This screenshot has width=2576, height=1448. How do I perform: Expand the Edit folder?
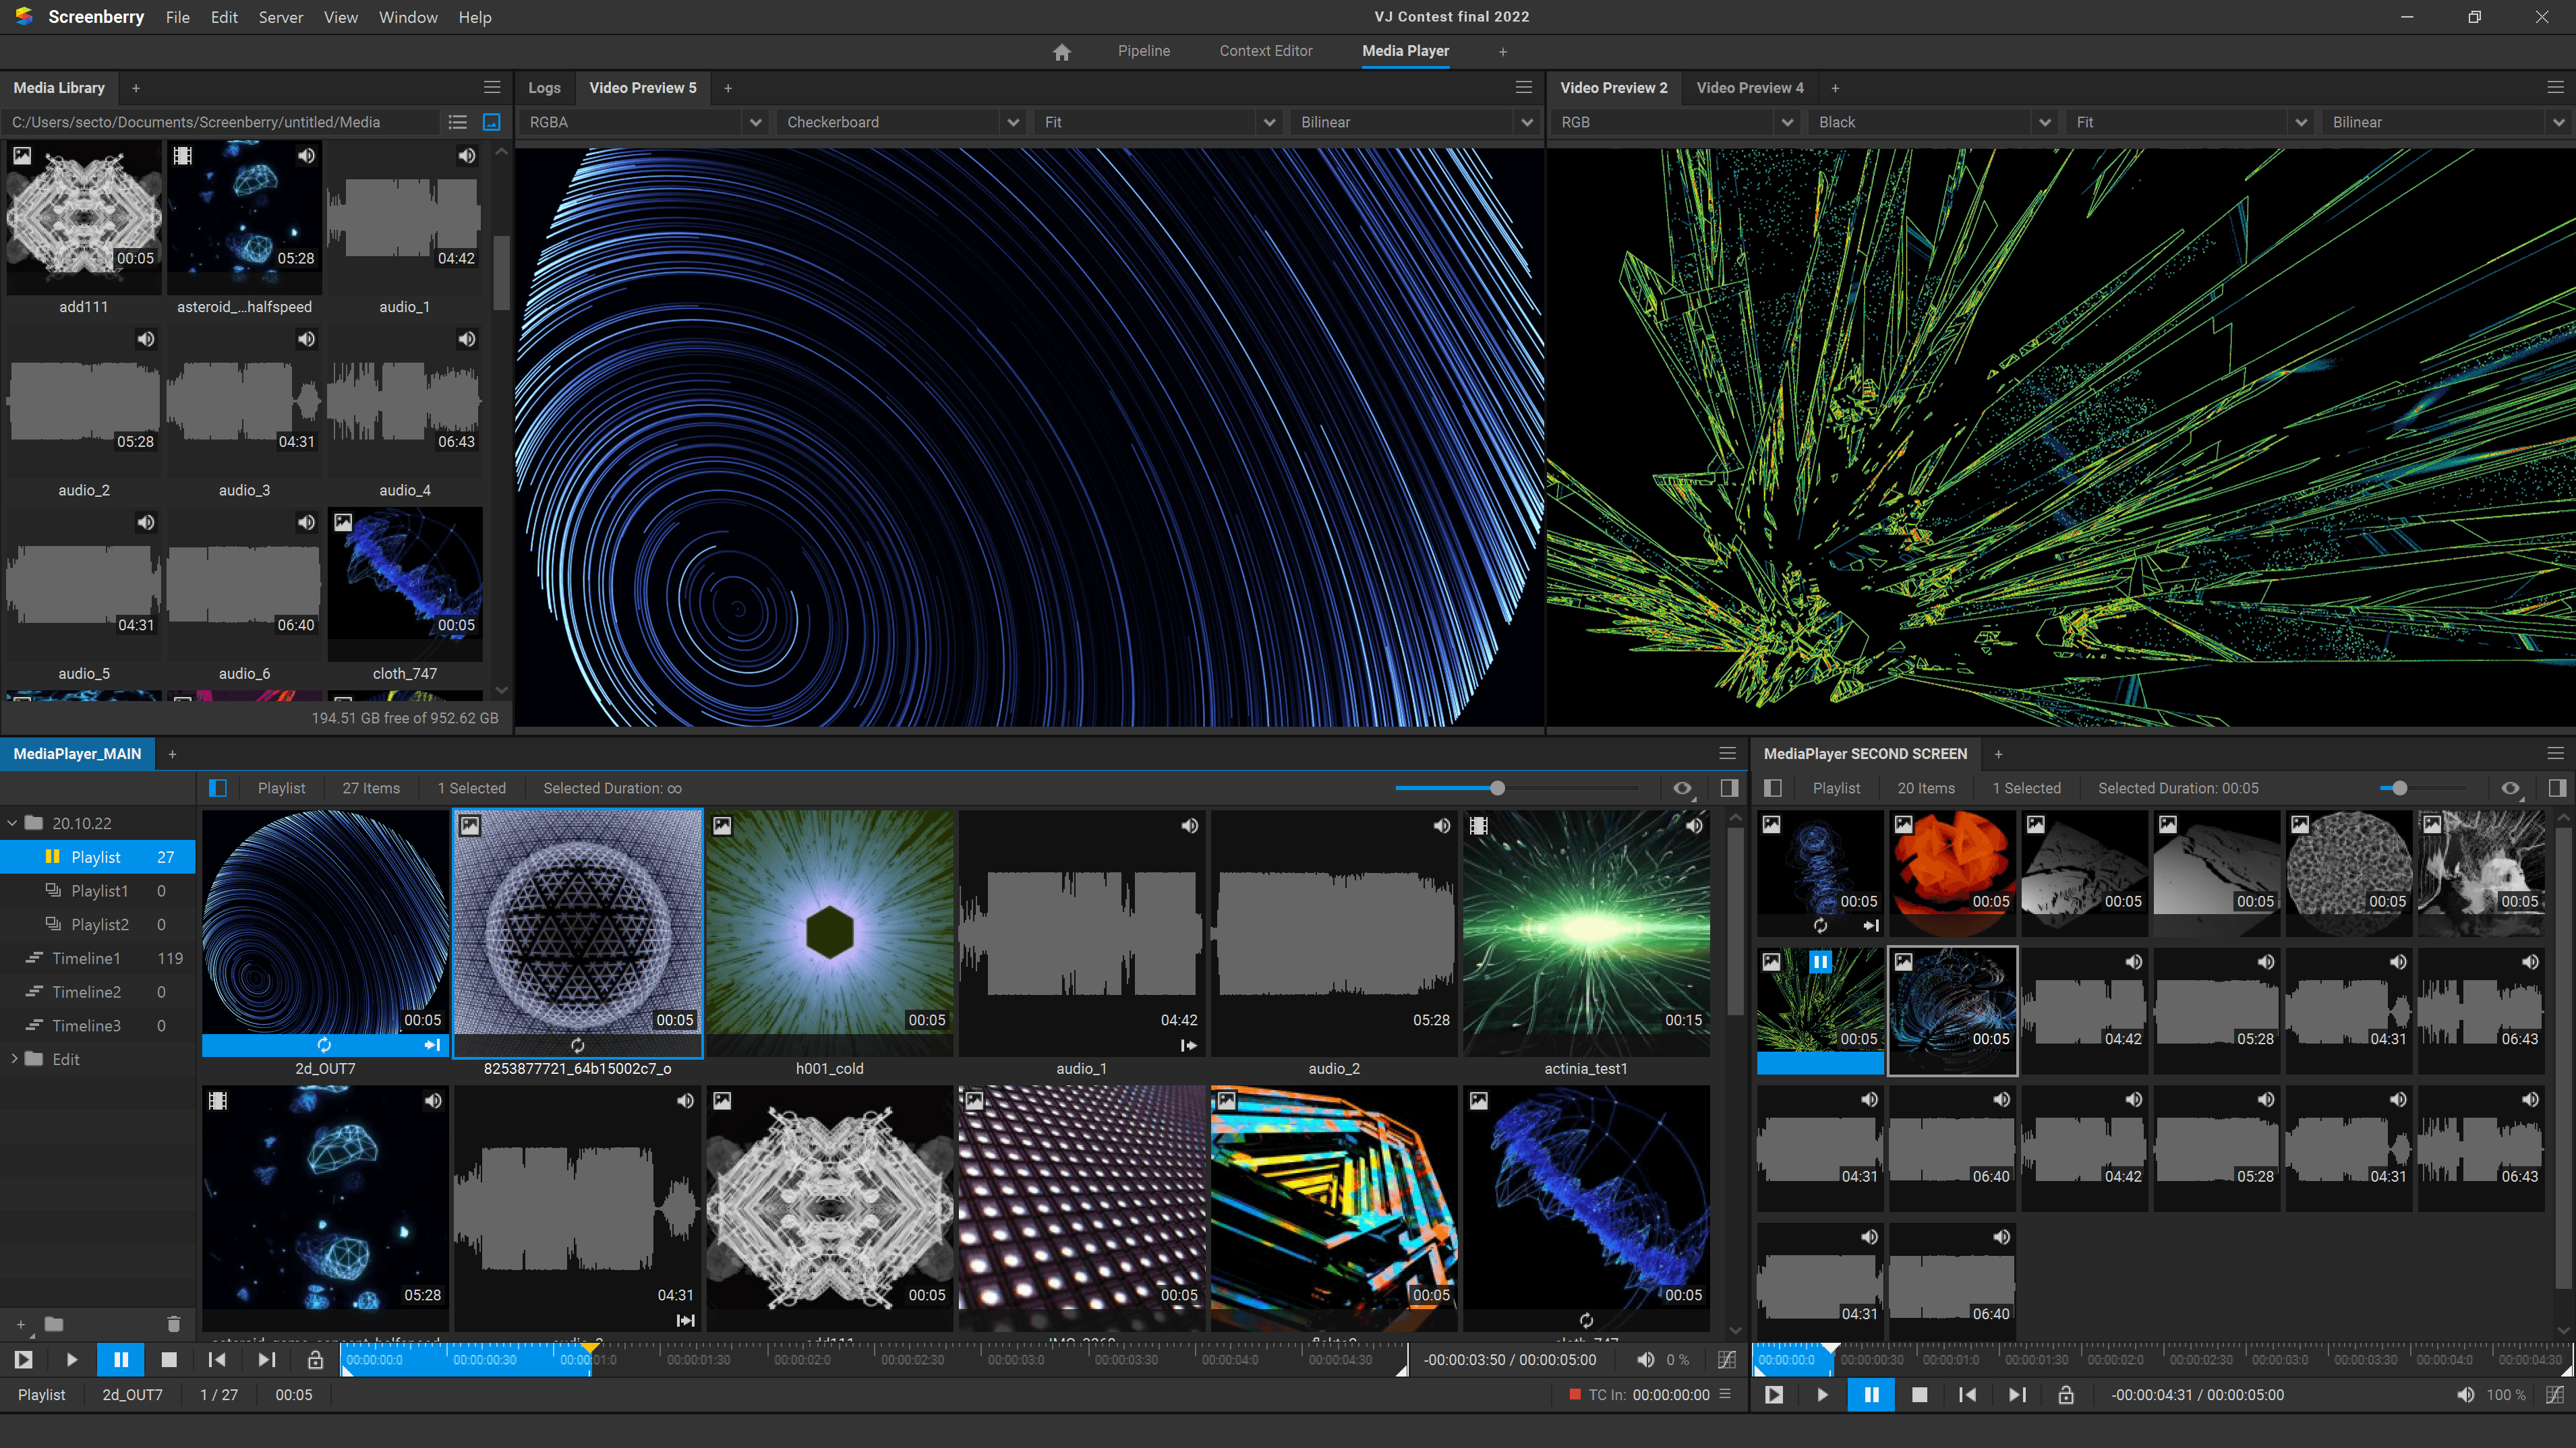pyautogui.click(x=13, y=1059)
